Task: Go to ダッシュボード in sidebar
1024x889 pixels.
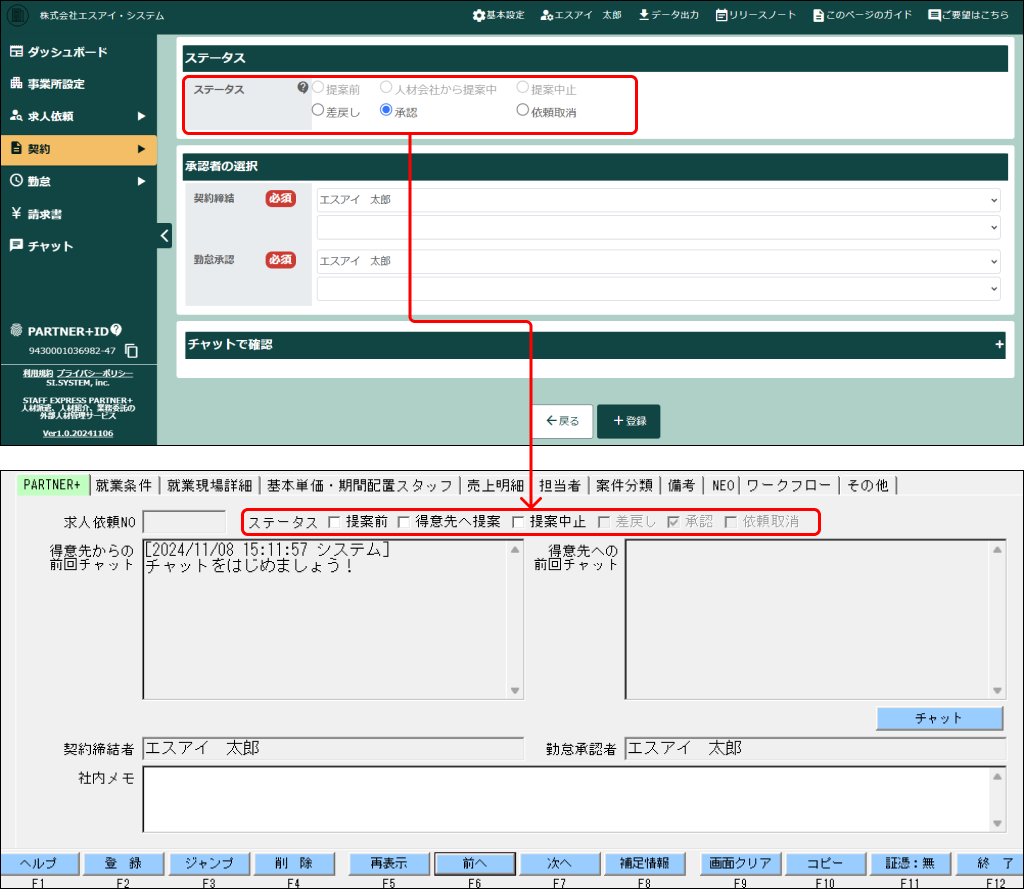Action: [x=59, y=52]
